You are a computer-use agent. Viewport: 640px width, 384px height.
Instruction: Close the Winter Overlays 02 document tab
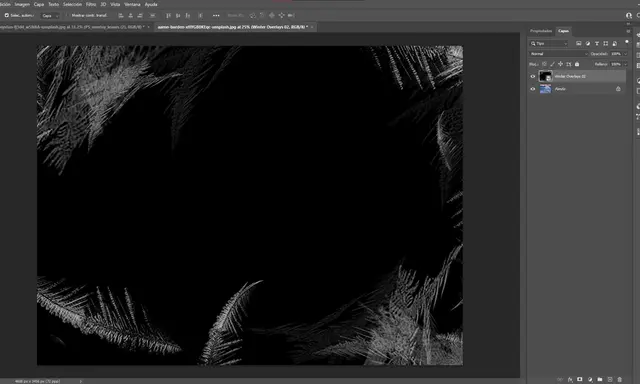point(312,27)
